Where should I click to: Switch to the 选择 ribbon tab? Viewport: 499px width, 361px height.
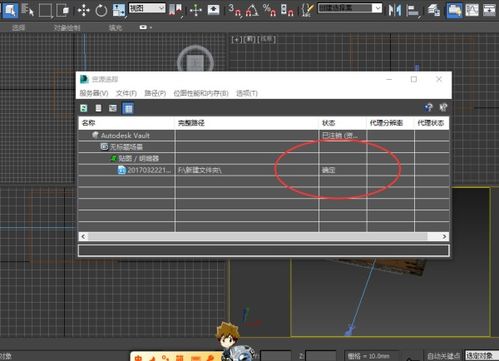point(19,28)
